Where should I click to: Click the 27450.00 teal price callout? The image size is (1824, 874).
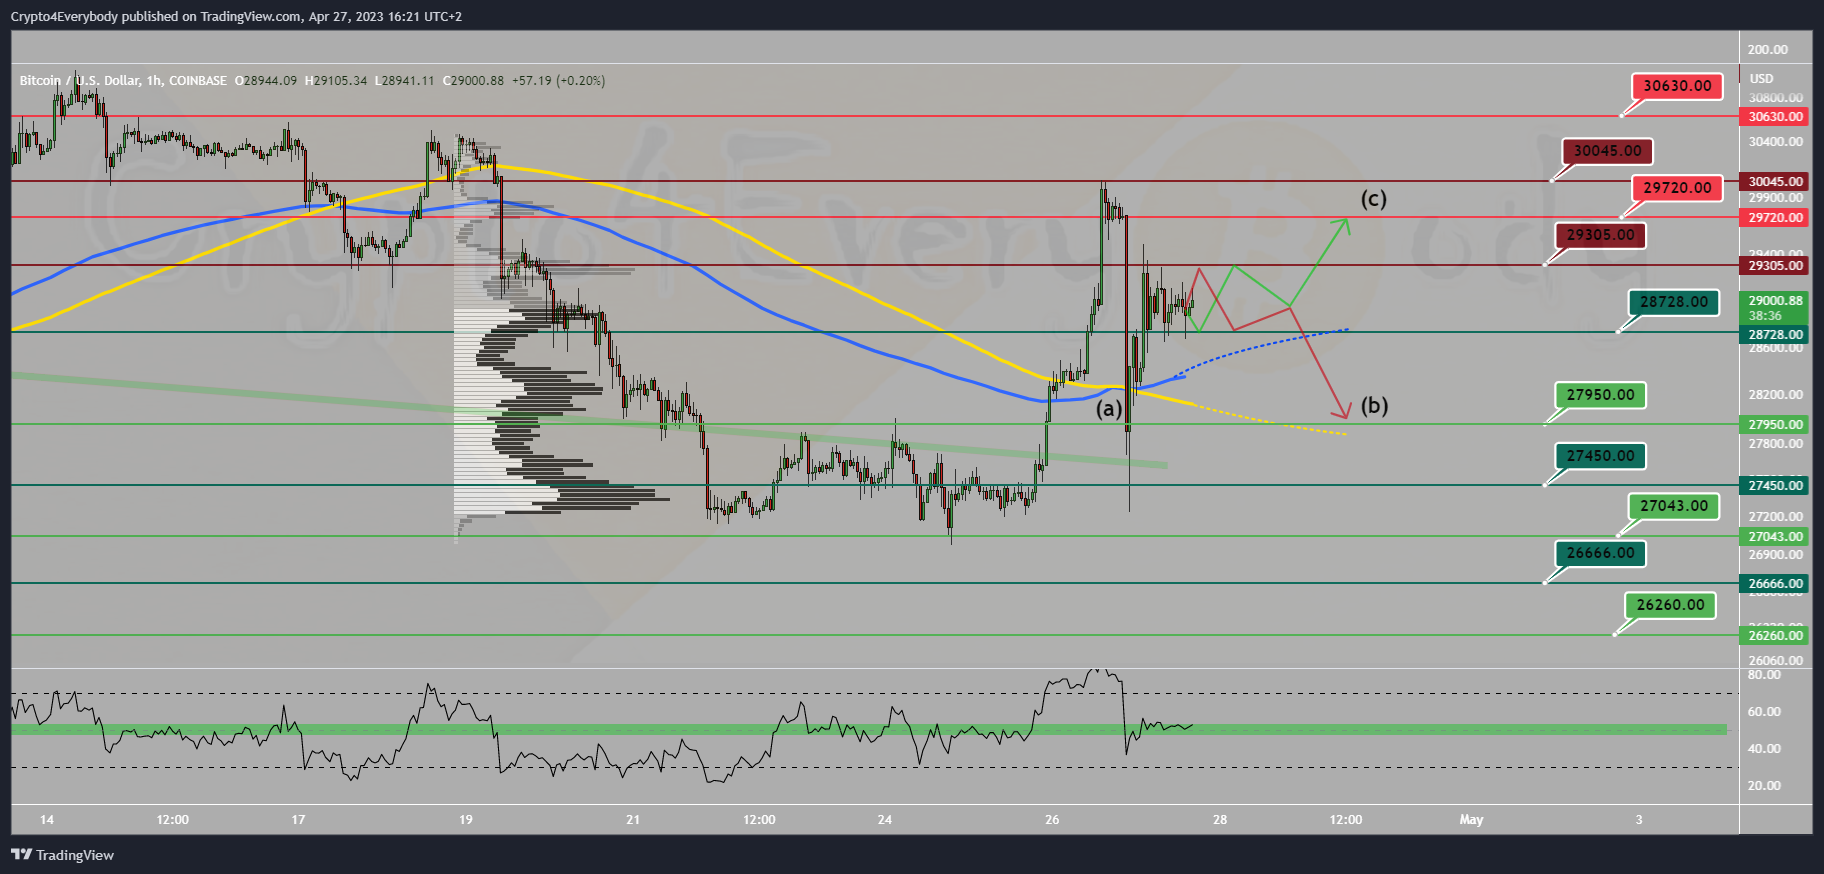coord(1600,456)
